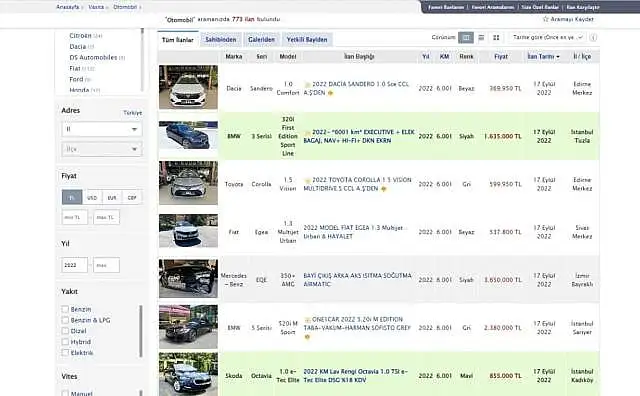Click sort arrow on İlan Tarihi column
The width and height of the screenshot is (640, 396).
pyautogui.click(x=558, y=57)
